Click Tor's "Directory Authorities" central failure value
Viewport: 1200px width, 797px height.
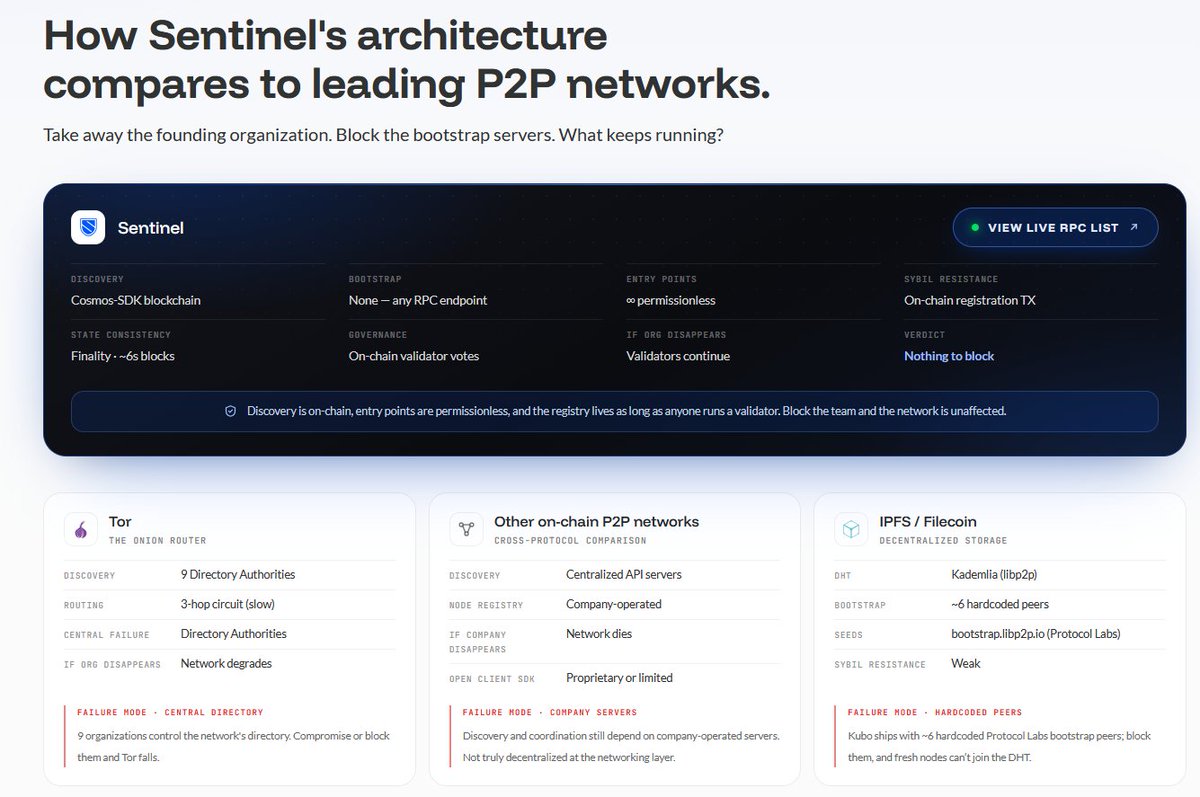pyautogui.click(x=233, y=634)
